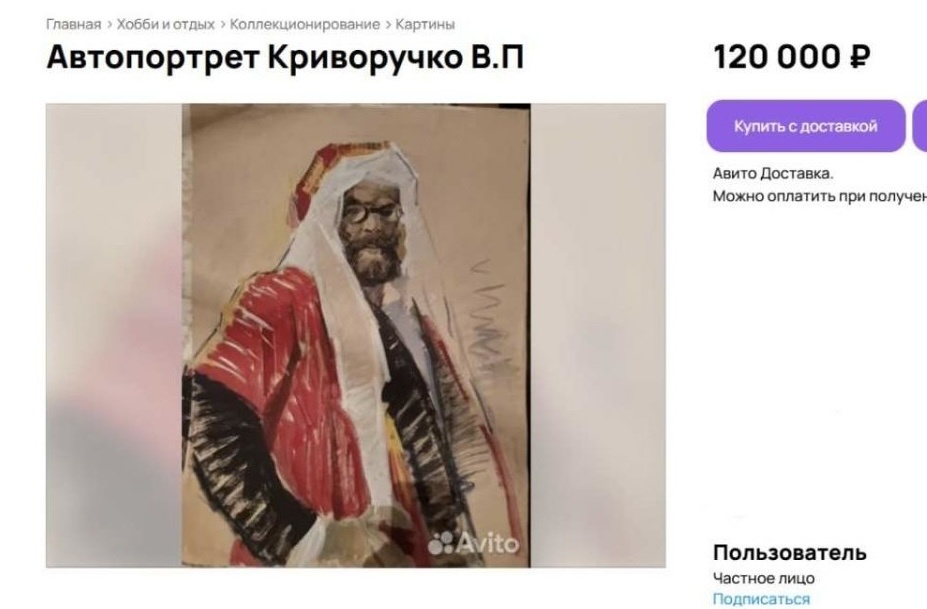Click the Купить с доставкой button
This screenshot has width=927, height=609.
click(x=806, y=126)
